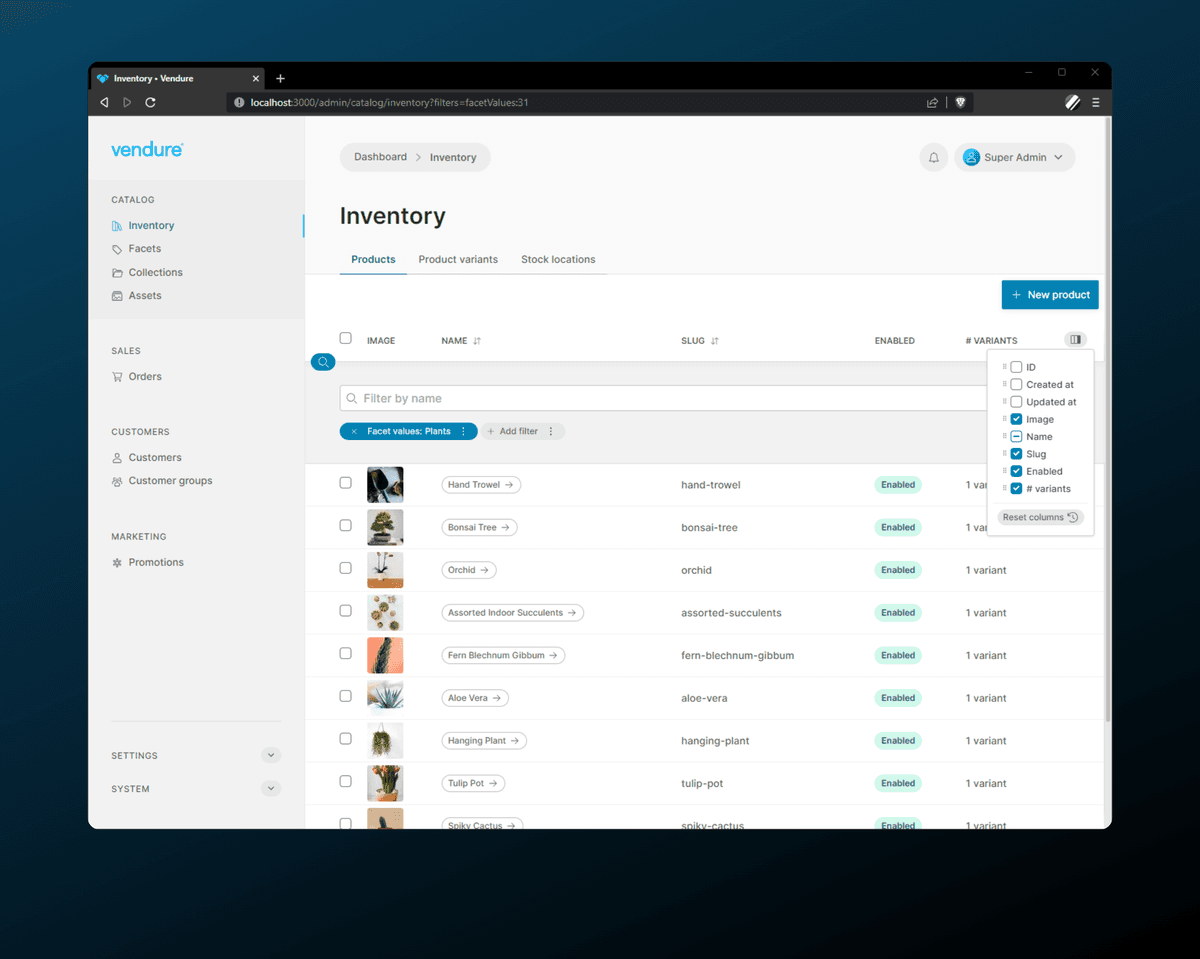Tick the Hand Trowel row checkbox

point(346,483)
